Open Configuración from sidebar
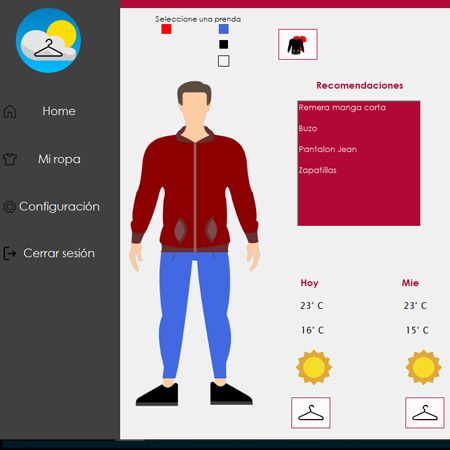The width and height of the screenshot is (450, 450). click(x=59, y=207)
